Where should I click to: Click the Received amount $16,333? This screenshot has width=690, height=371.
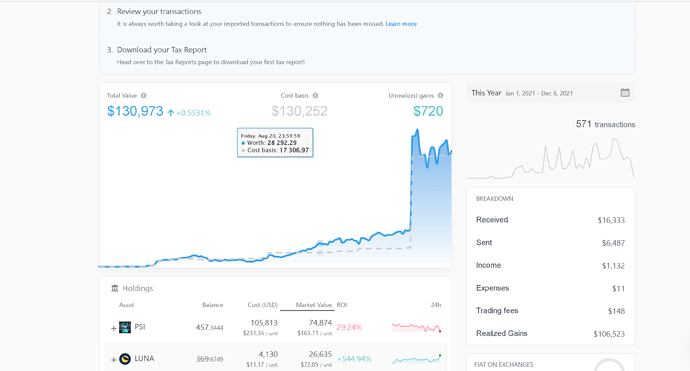tap(611, 220)
